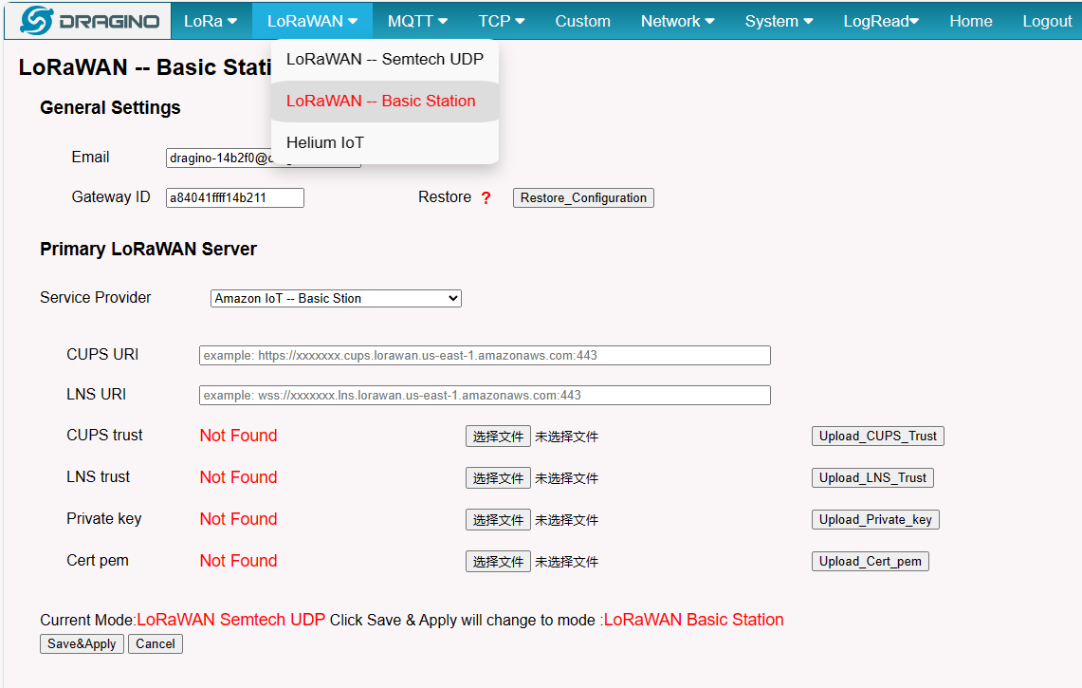Click the red LoRaWAN Semtech UDP current mode text
This screenshot has width=1082, height=688.
click(x=230, y=620)
